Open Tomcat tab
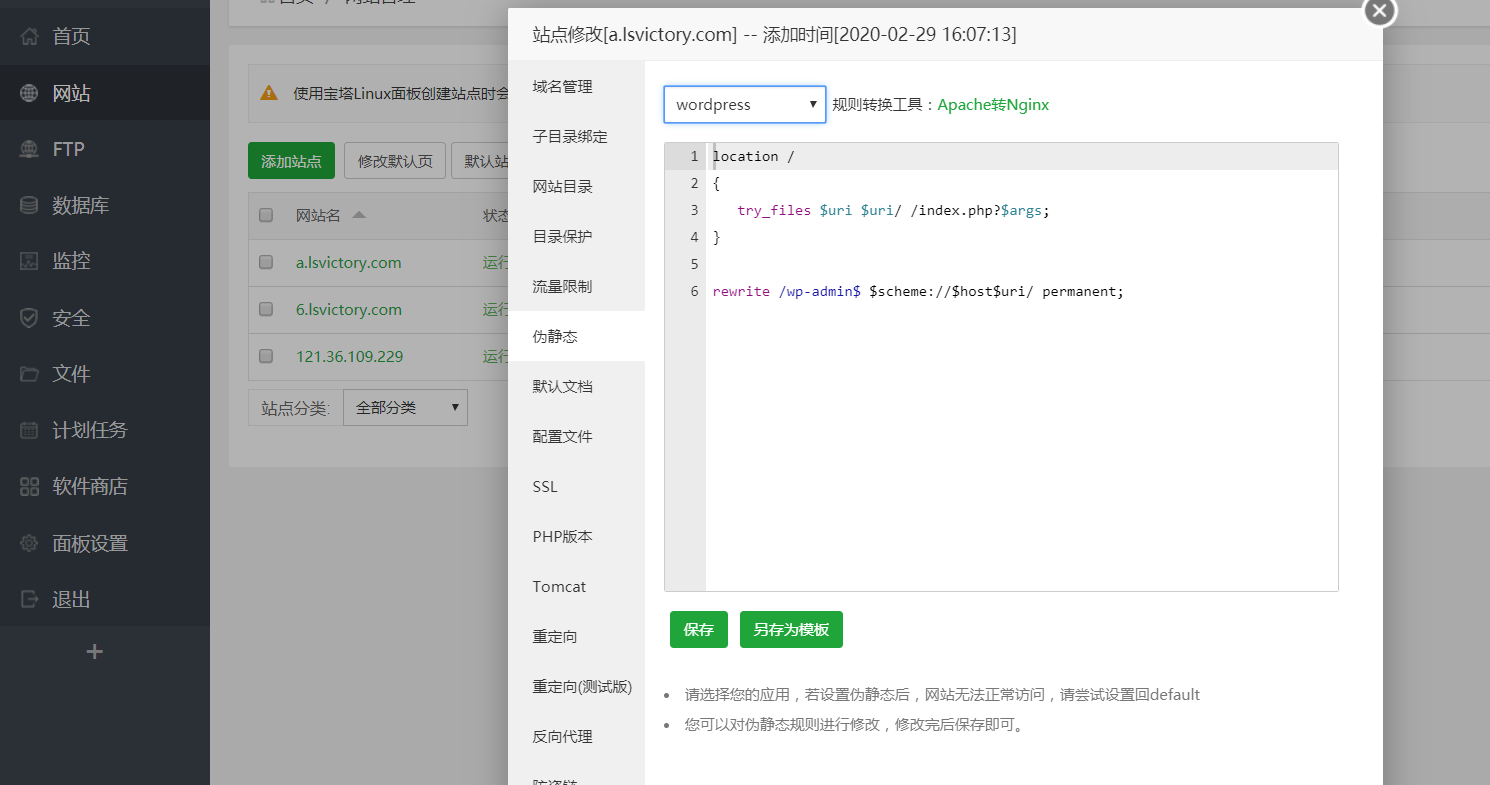Image resolution: width=1490 pixels, height=785 pixels. [576, 587]
